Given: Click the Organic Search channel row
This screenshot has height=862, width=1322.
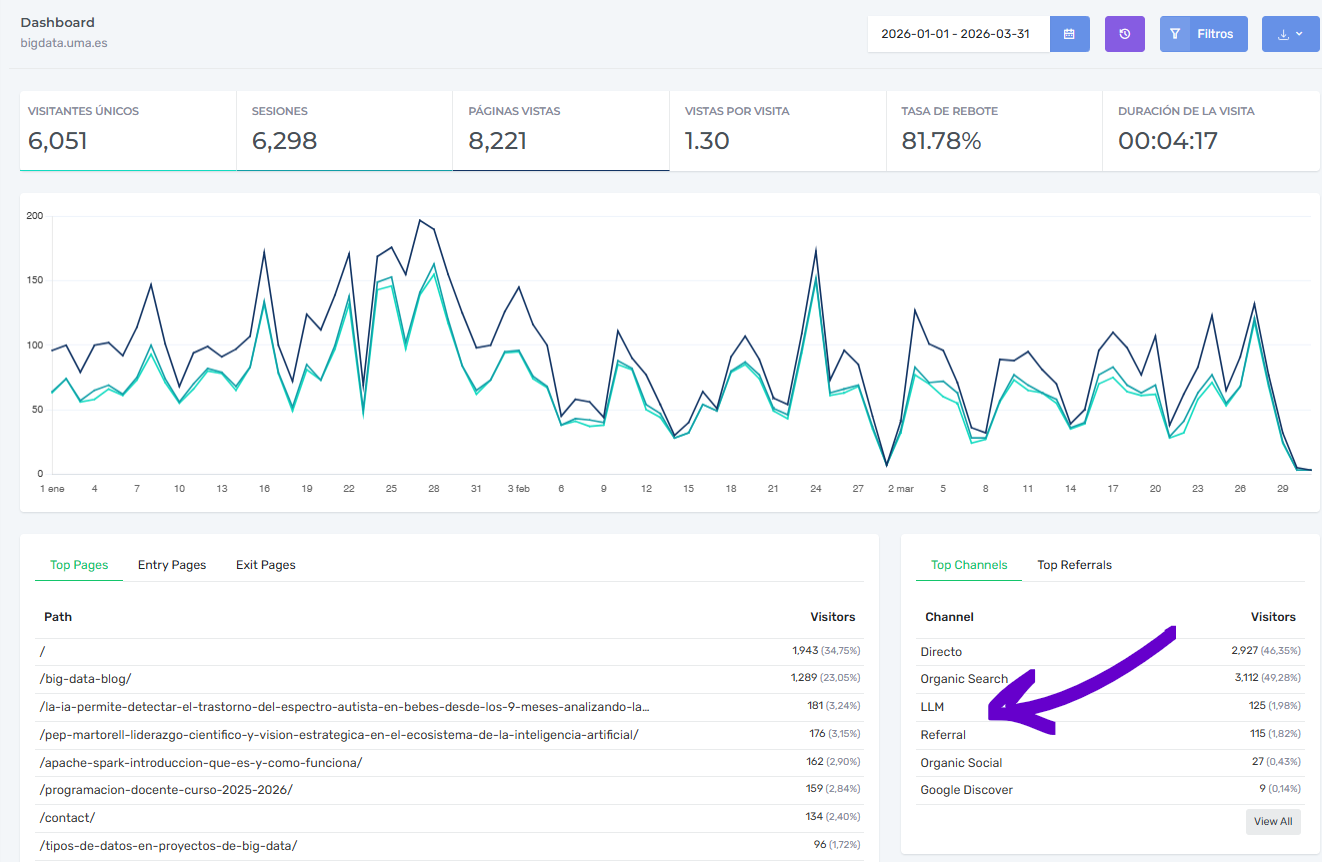Looking at the screenshot, I should pos(1110,679).
